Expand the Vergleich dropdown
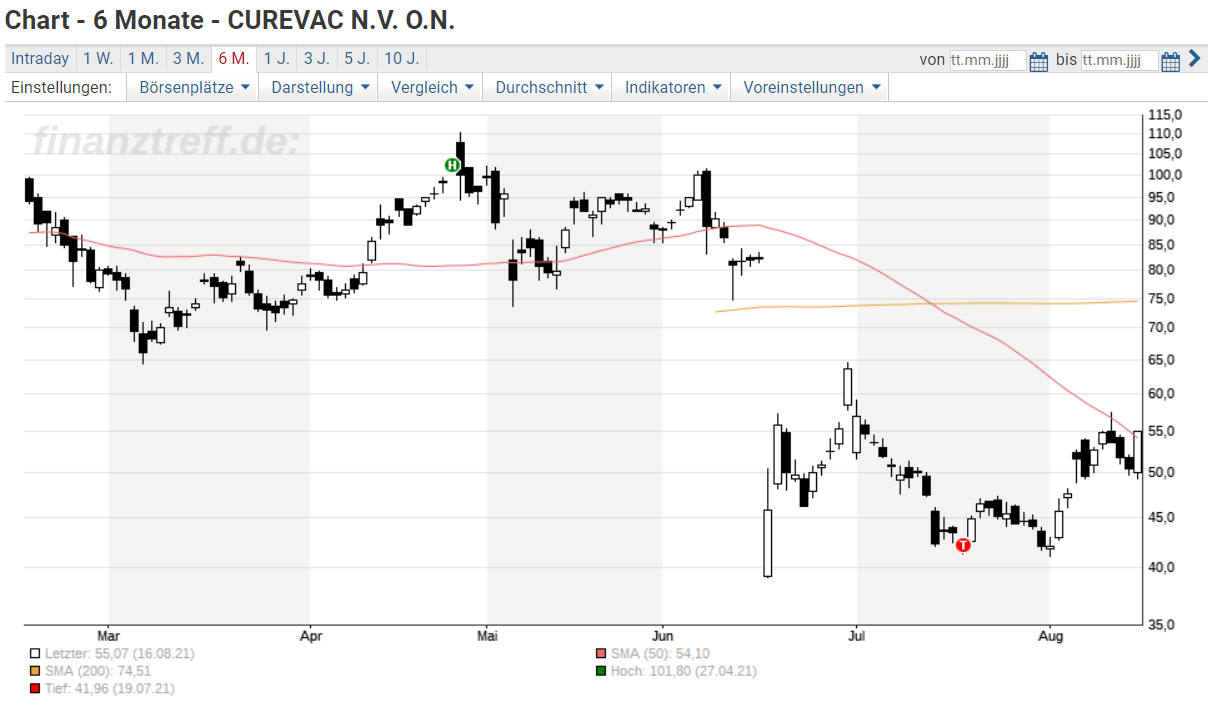Image resolution: width=1208 pixels, height=703 pixels. coord(432,87)
